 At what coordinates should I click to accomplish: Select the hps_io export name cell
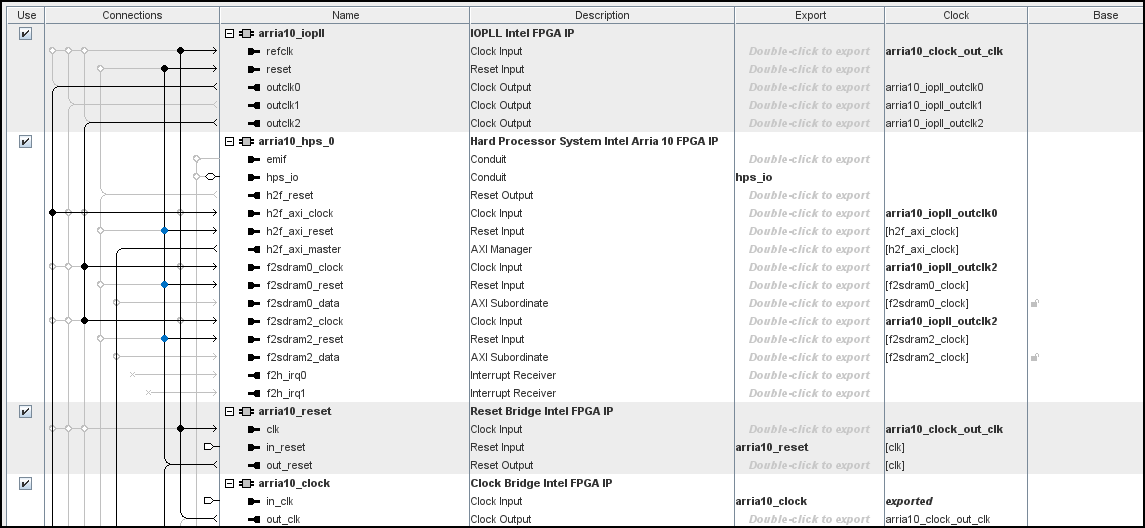(754, 177)
